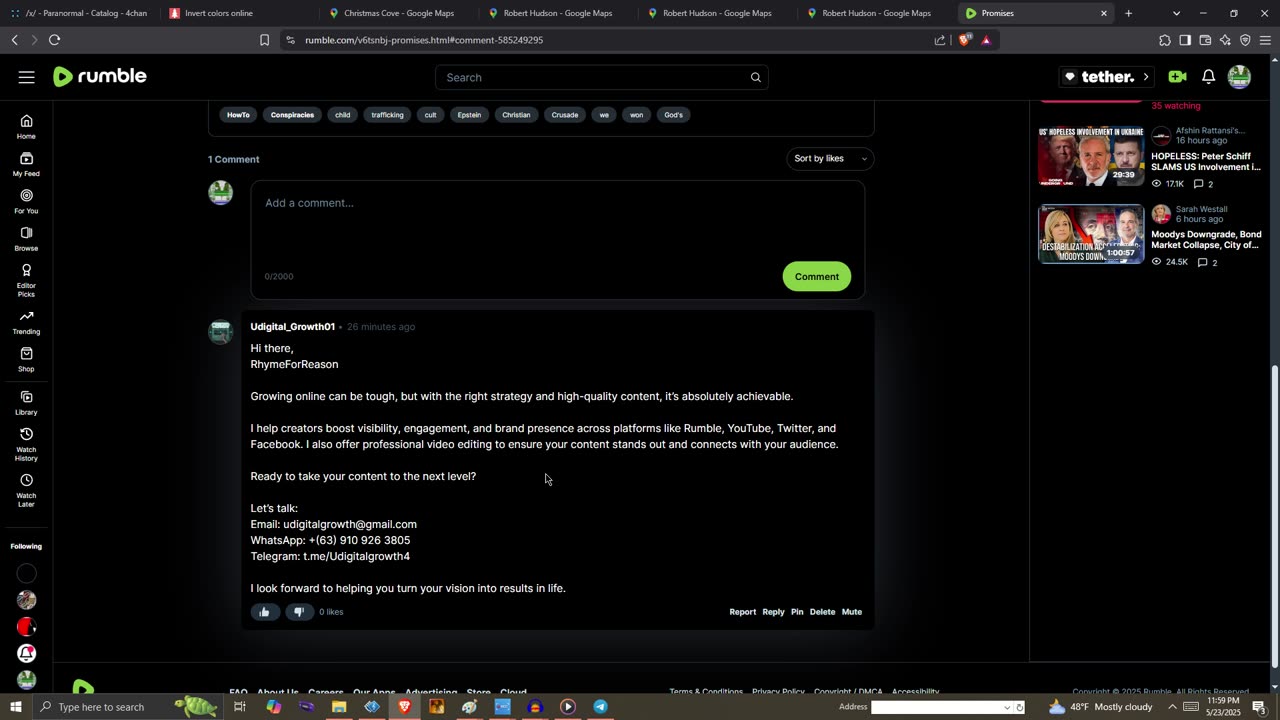Expand the Sort by likes dropdown
This screenshot has width=1280, height=720.
coord(830,158)
